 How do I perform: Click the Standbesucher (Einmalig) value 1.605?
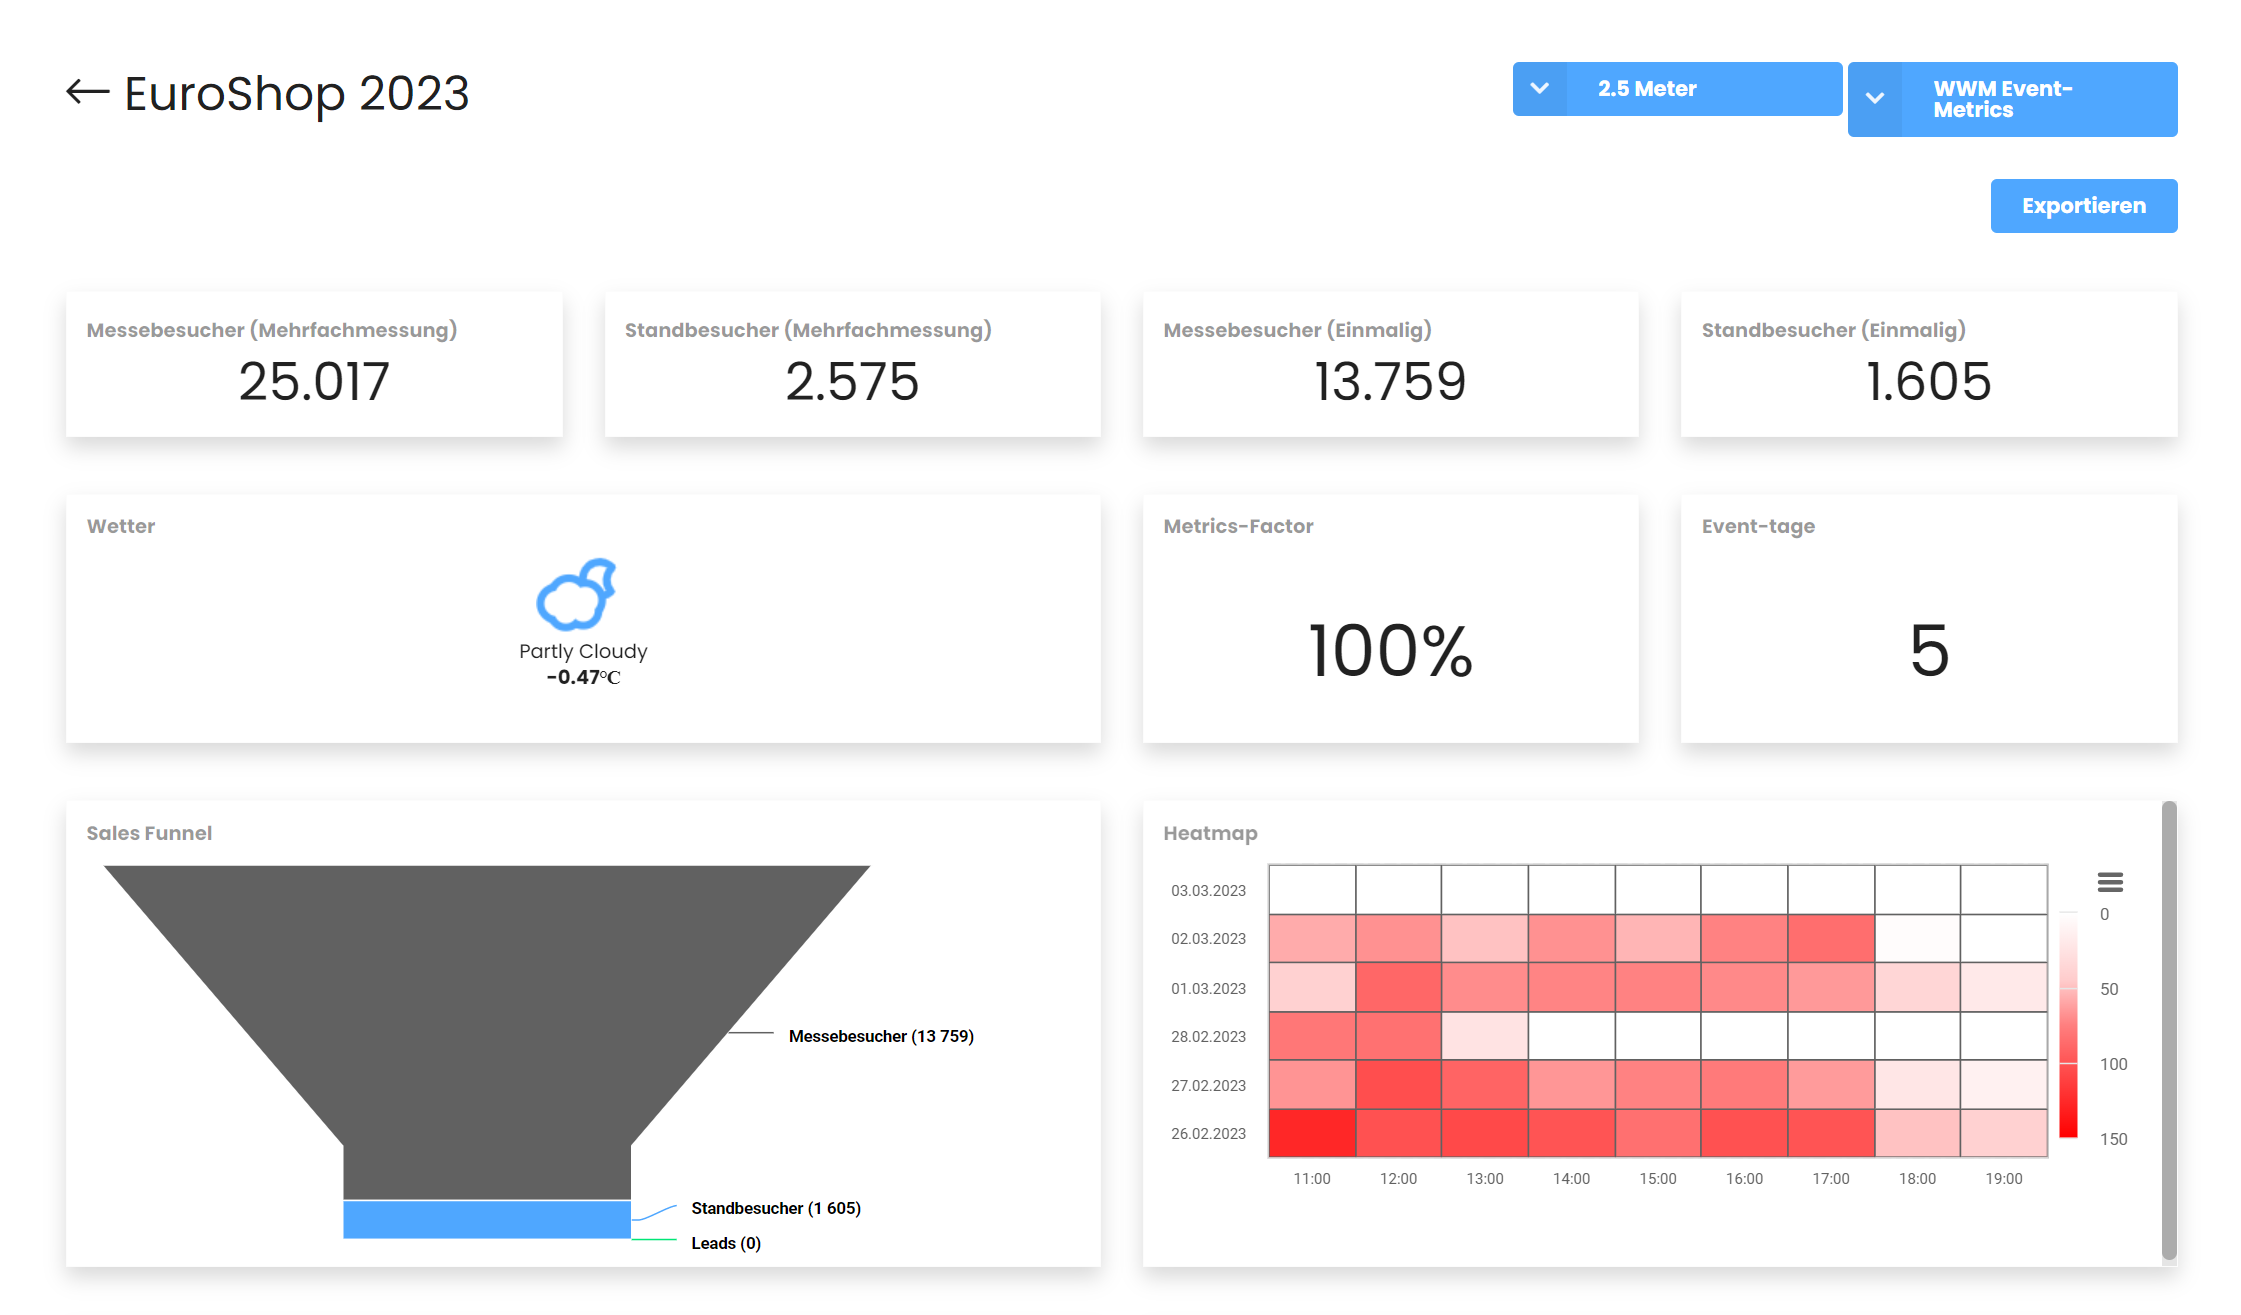coord(1927,381)
